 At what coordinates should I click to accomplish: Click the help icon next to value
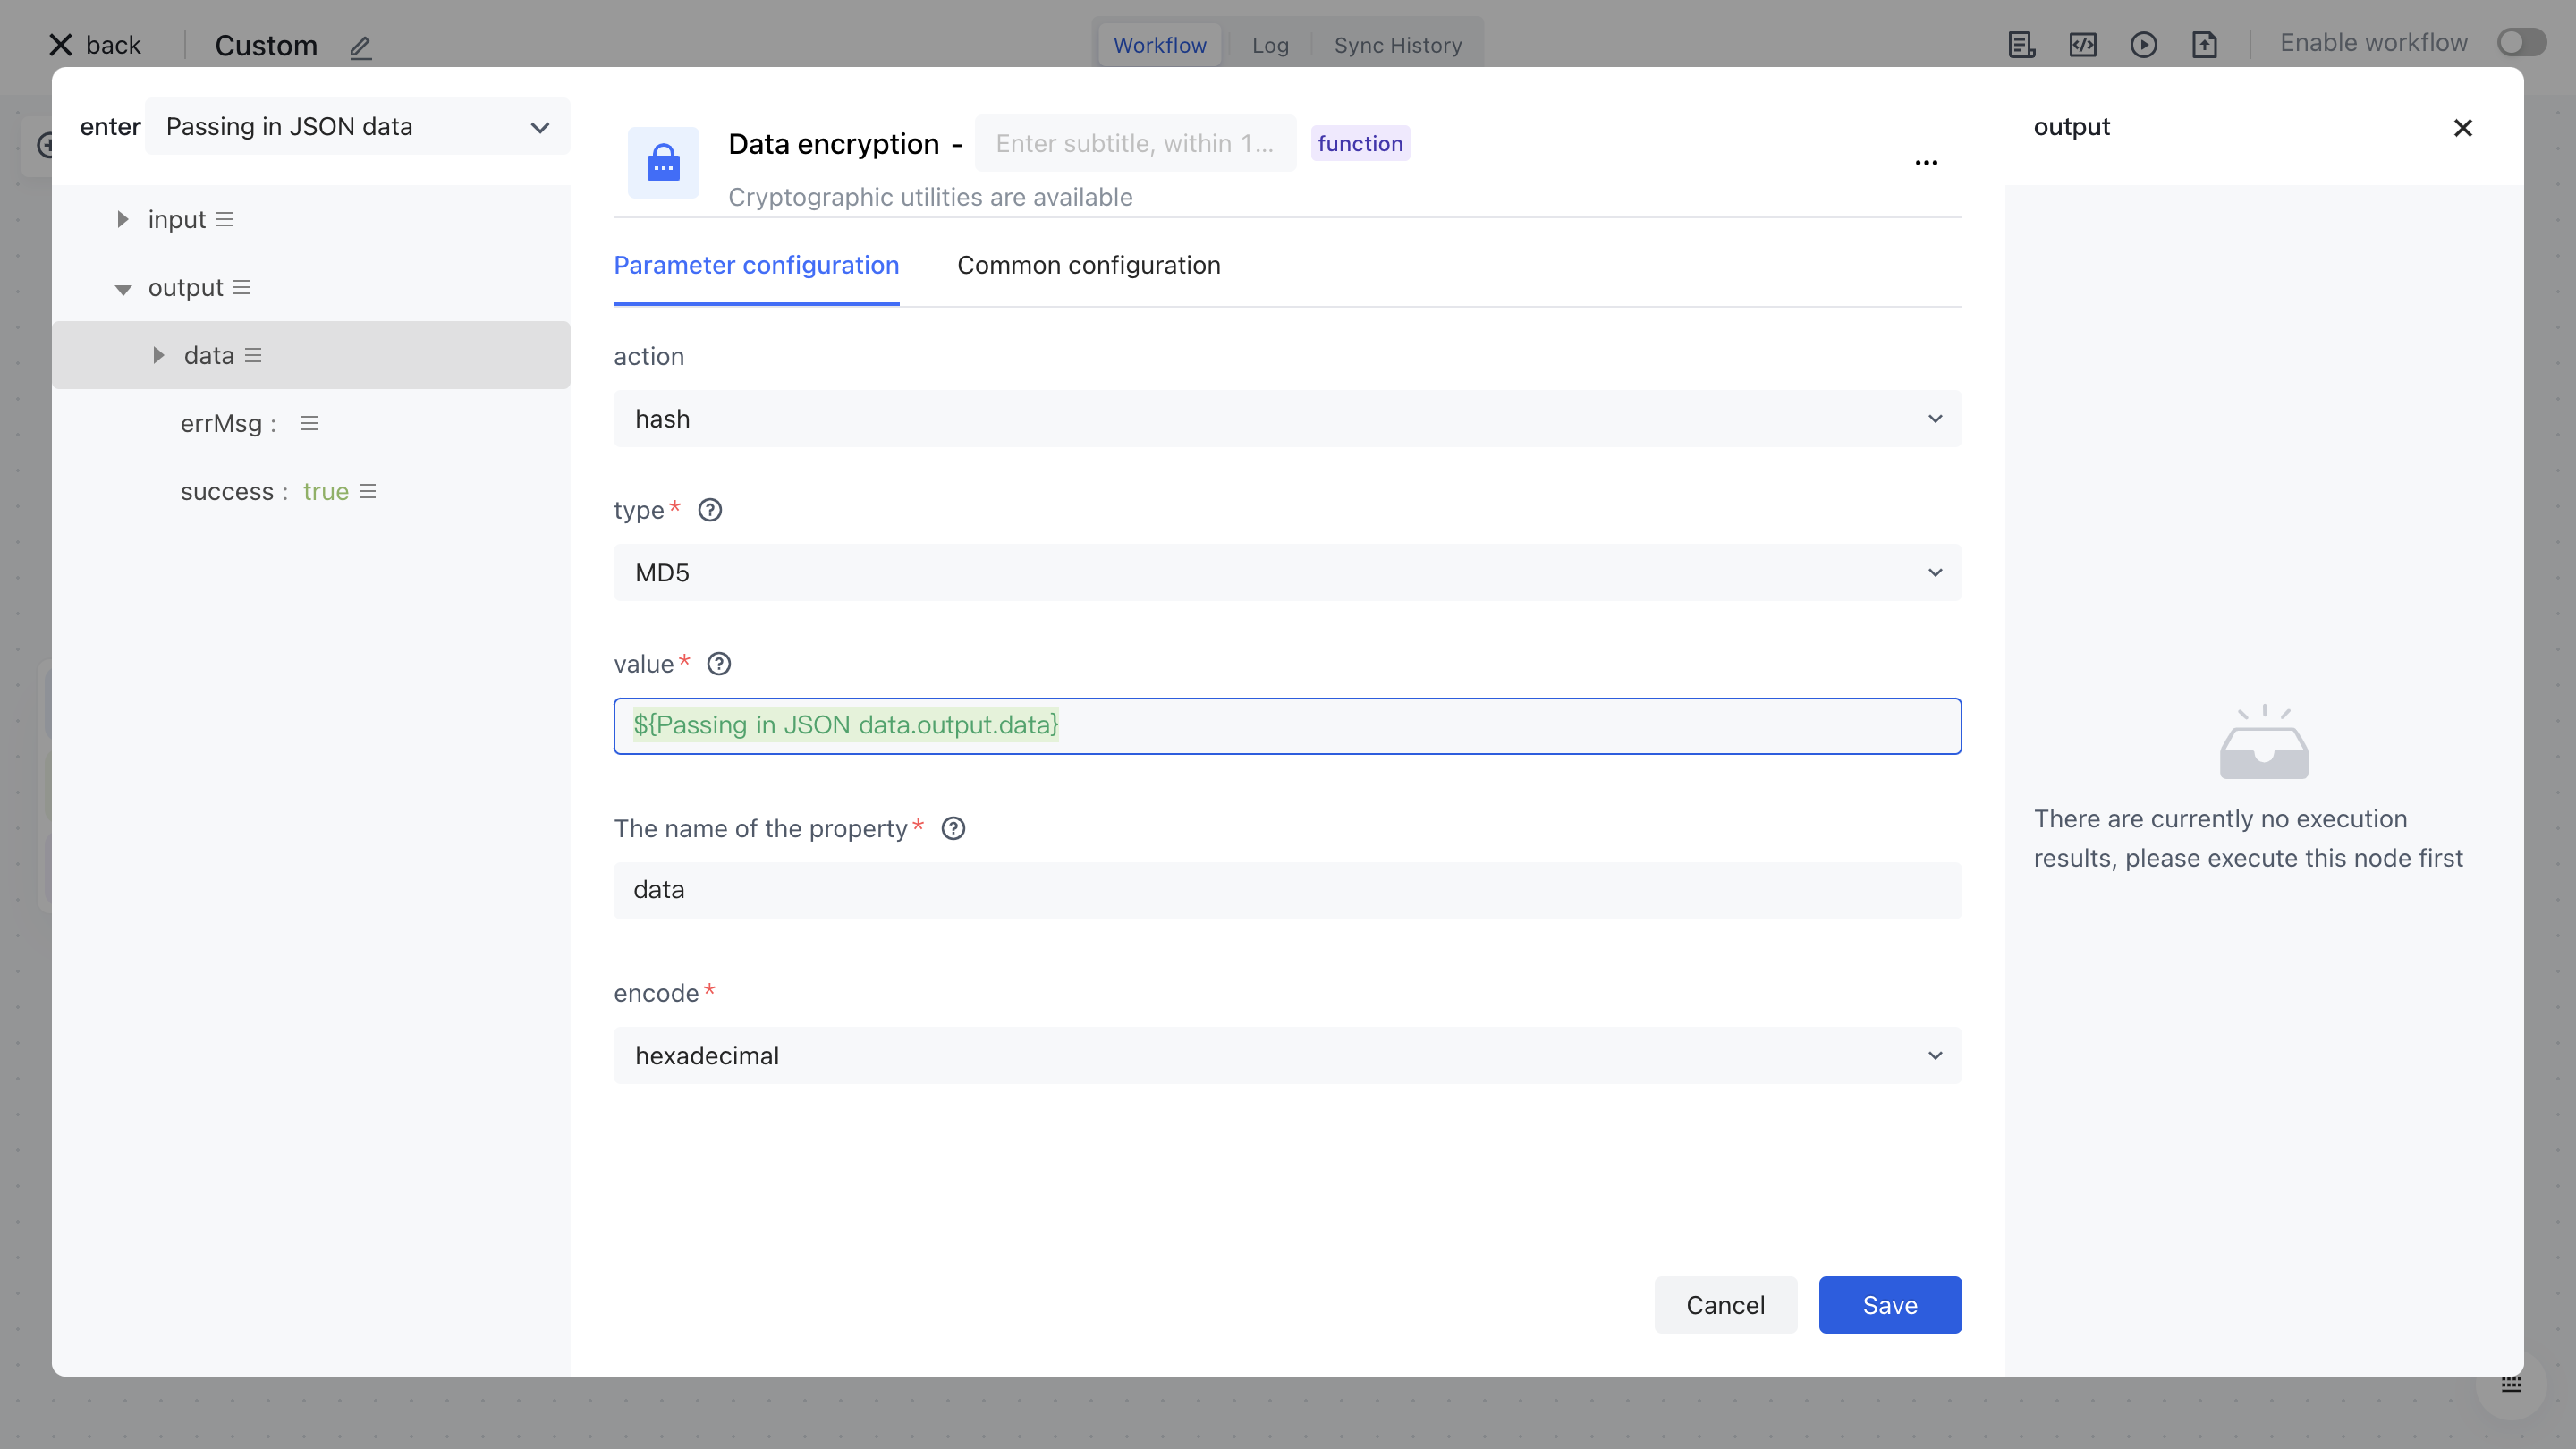pos(719,664)
